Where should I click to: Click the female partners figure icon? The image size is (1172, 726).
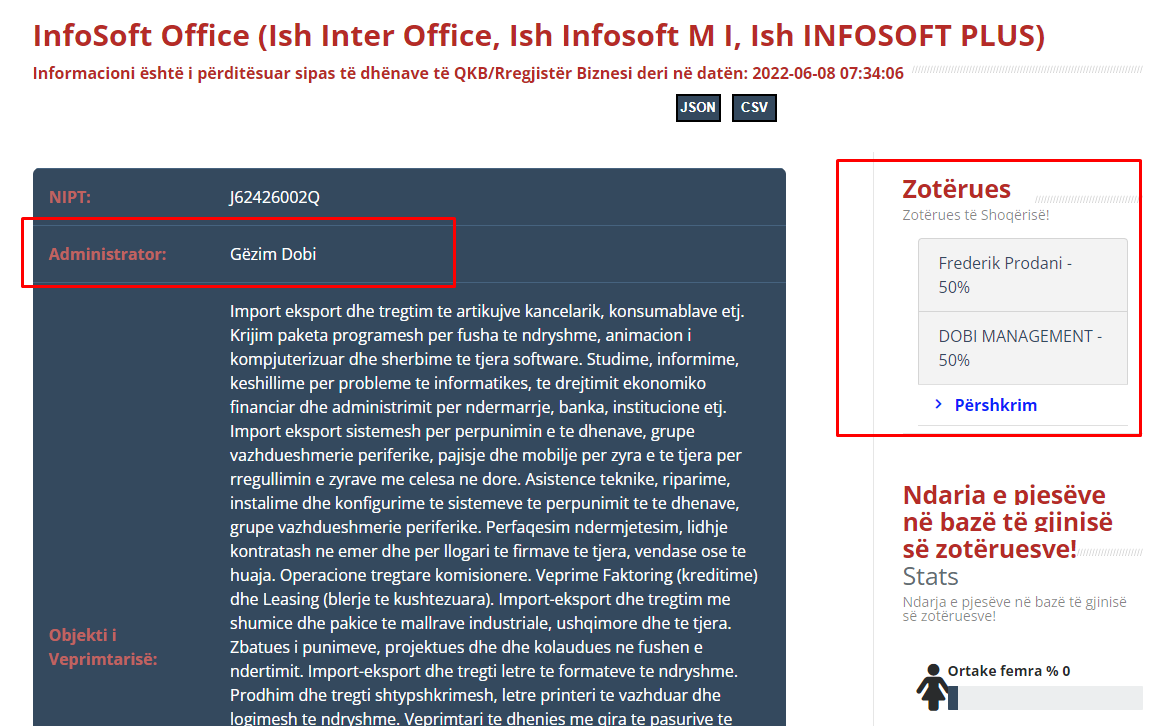click(x=932, y=686)
